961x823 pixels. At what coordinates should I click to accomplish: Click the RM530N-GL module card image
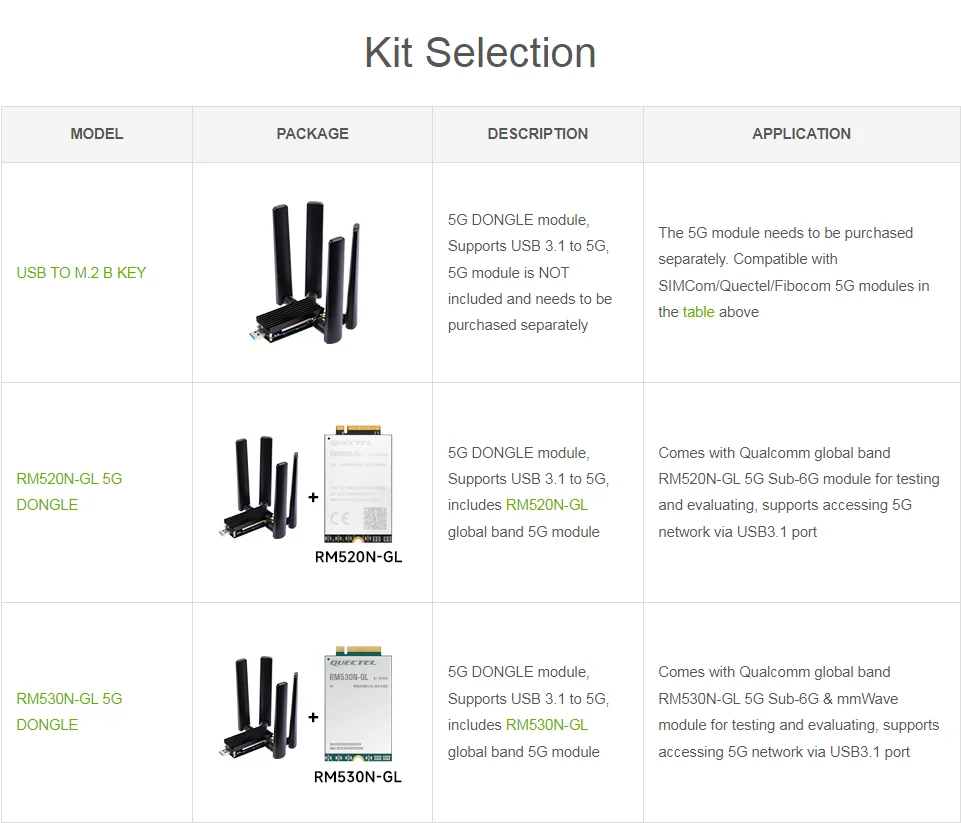(x=358, y=704)
